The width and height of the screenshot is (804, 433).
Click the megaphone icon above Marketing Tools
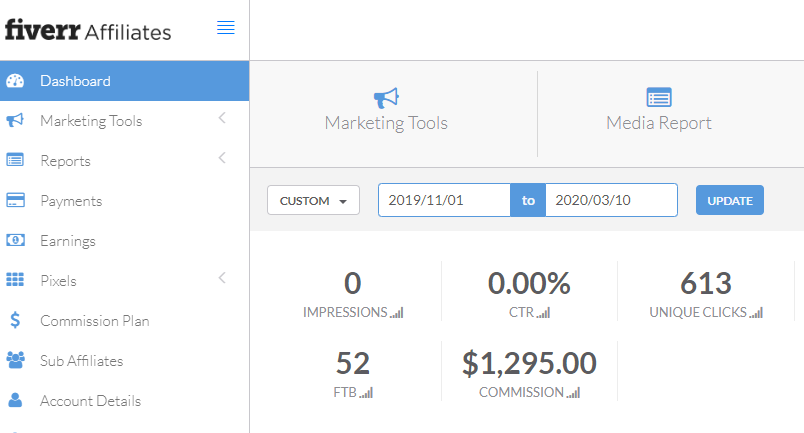point(386,97)
